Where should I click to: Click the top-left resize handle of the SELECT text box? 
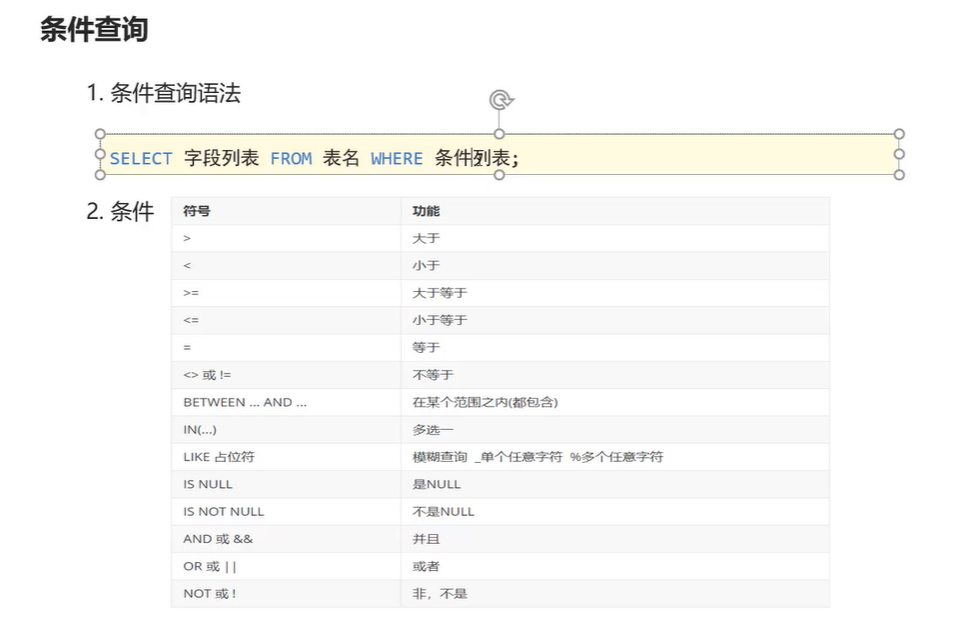click(100, 134)
